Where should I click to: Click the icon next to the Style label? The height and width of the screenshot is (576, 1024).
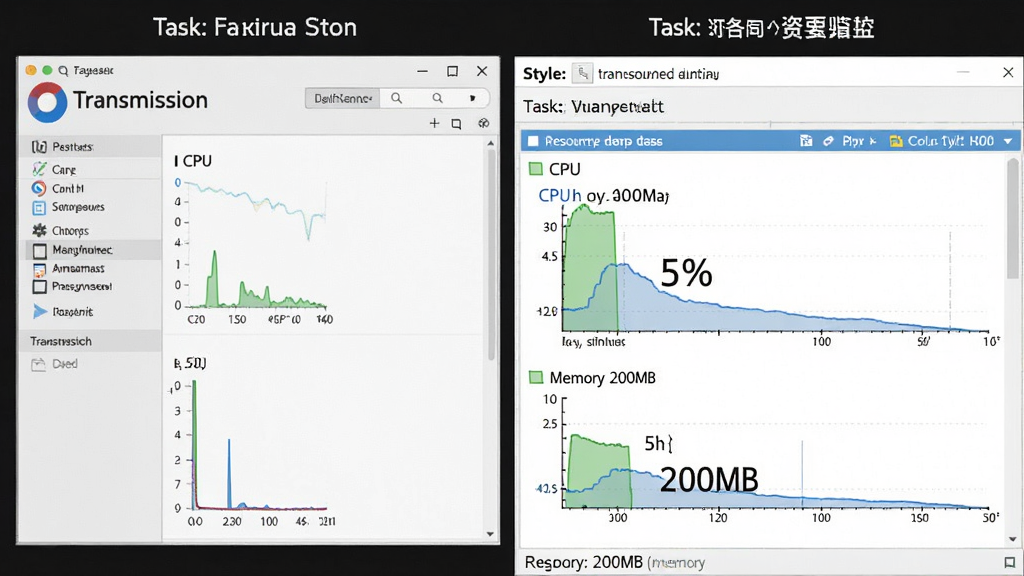[x=582, y=73]
